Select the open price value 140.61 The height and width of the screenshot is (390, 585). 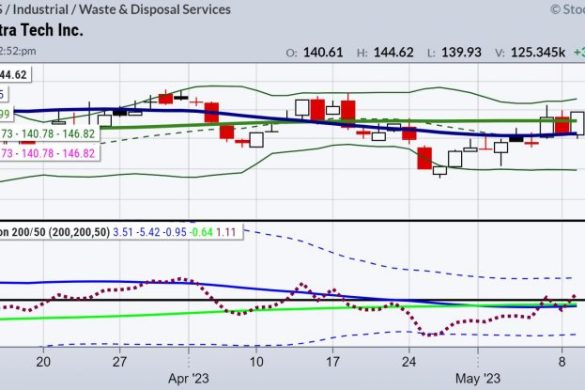pyautogui.click(x=323, y=53)
